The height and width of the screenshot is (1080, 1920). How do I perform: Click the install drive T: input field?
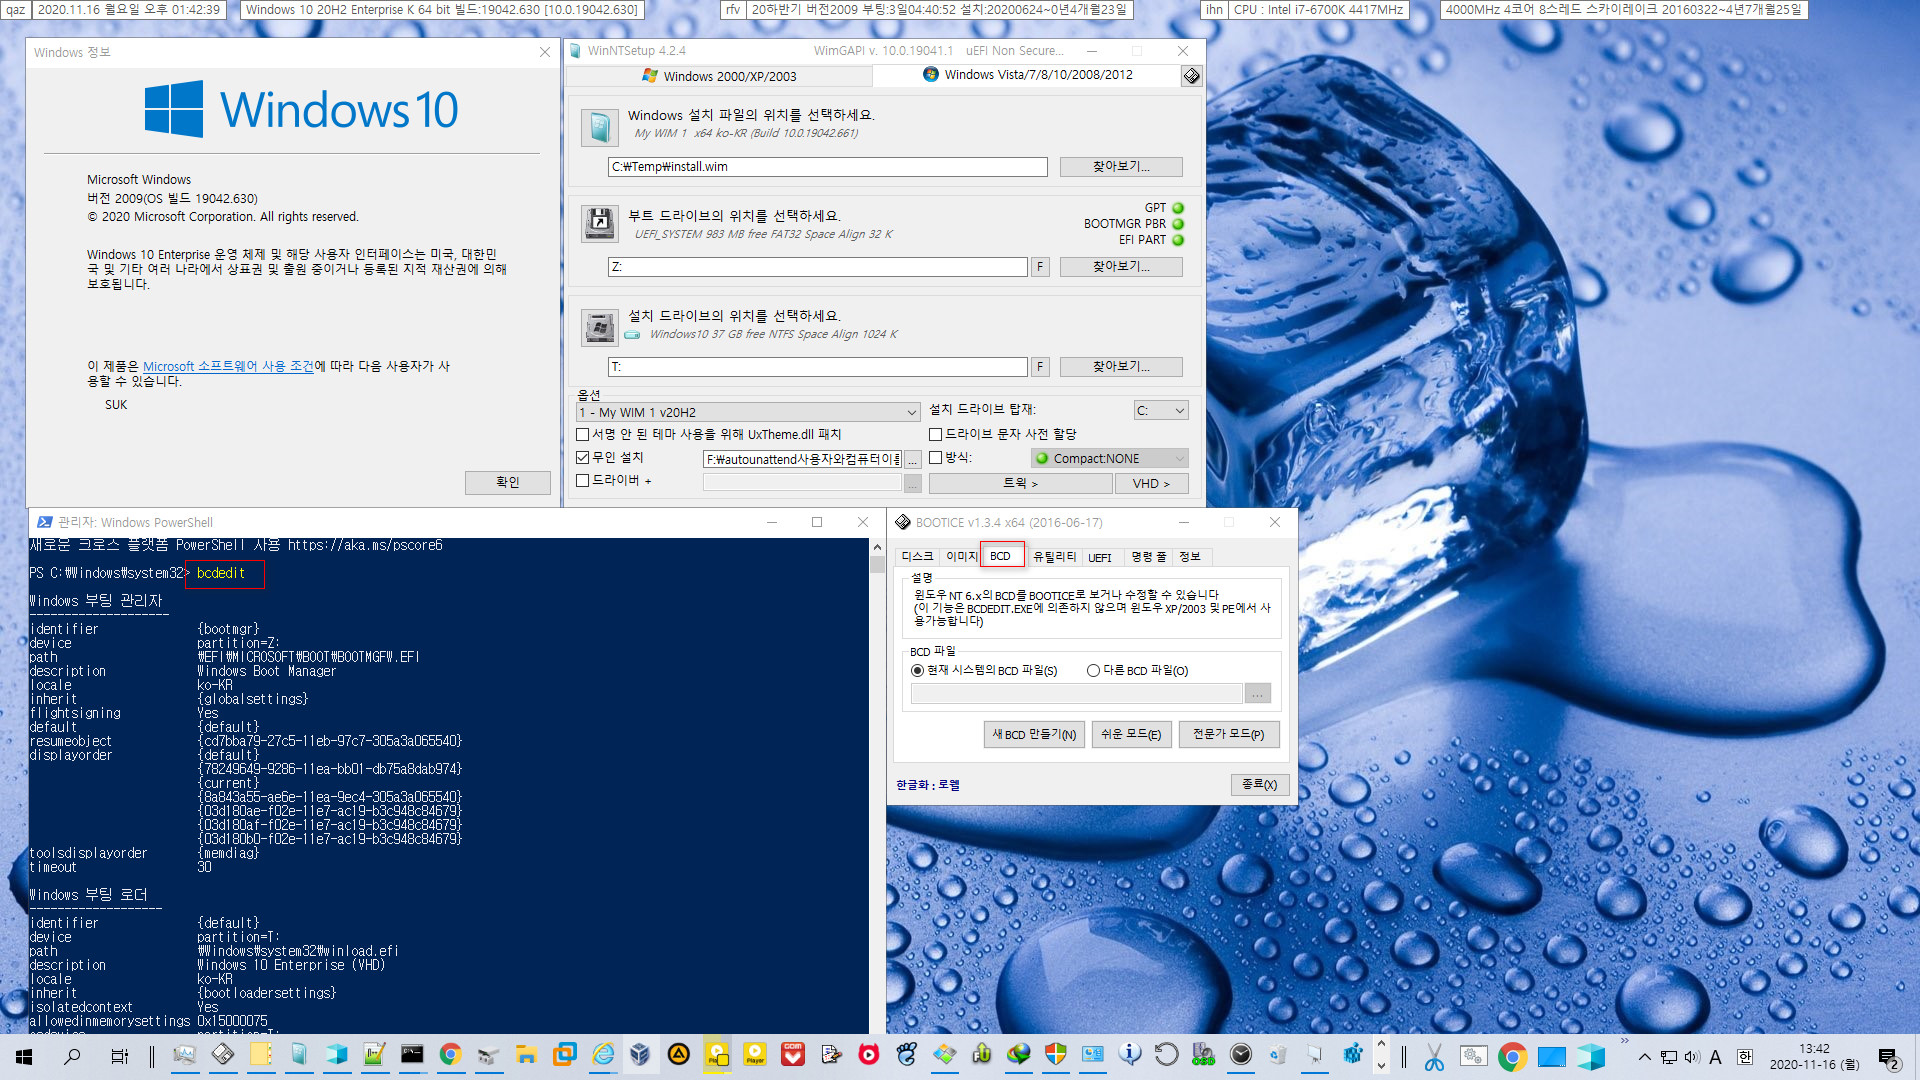(817, 367)
